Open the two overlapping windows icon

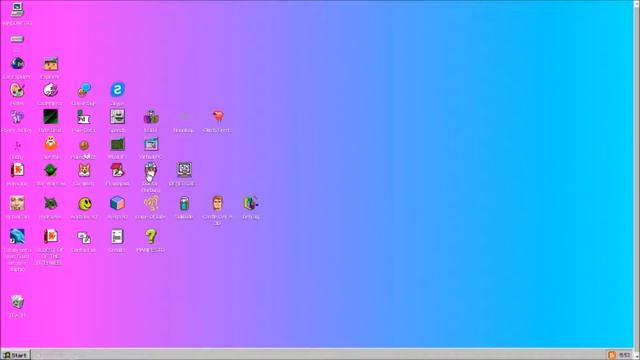click(x=84, y=237)
